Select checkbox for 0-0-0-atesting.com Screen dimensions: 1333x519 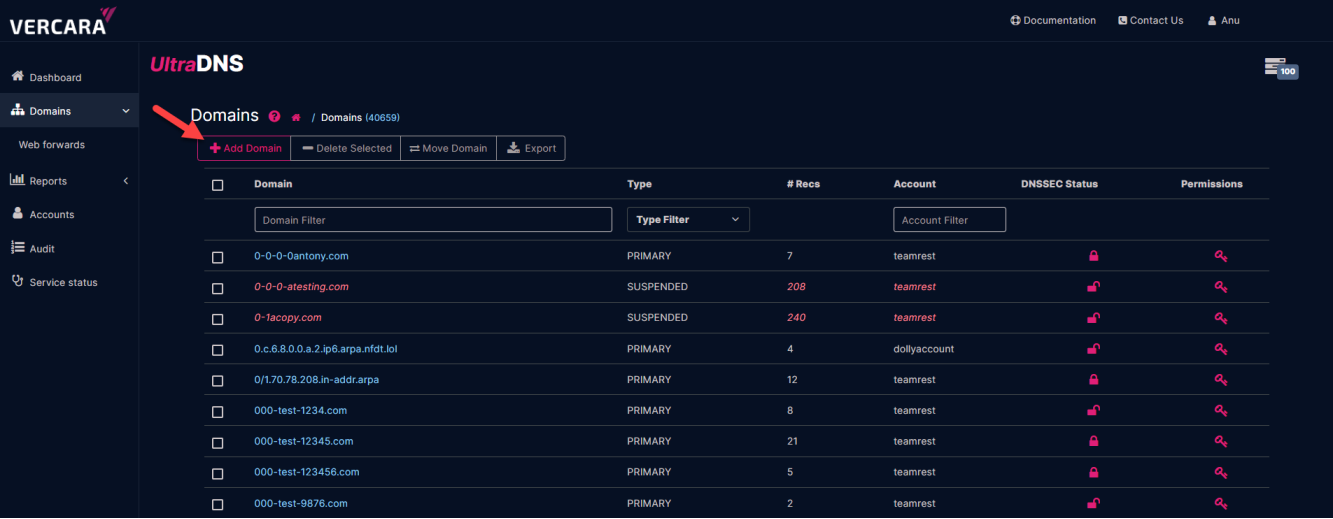[218, 288]
